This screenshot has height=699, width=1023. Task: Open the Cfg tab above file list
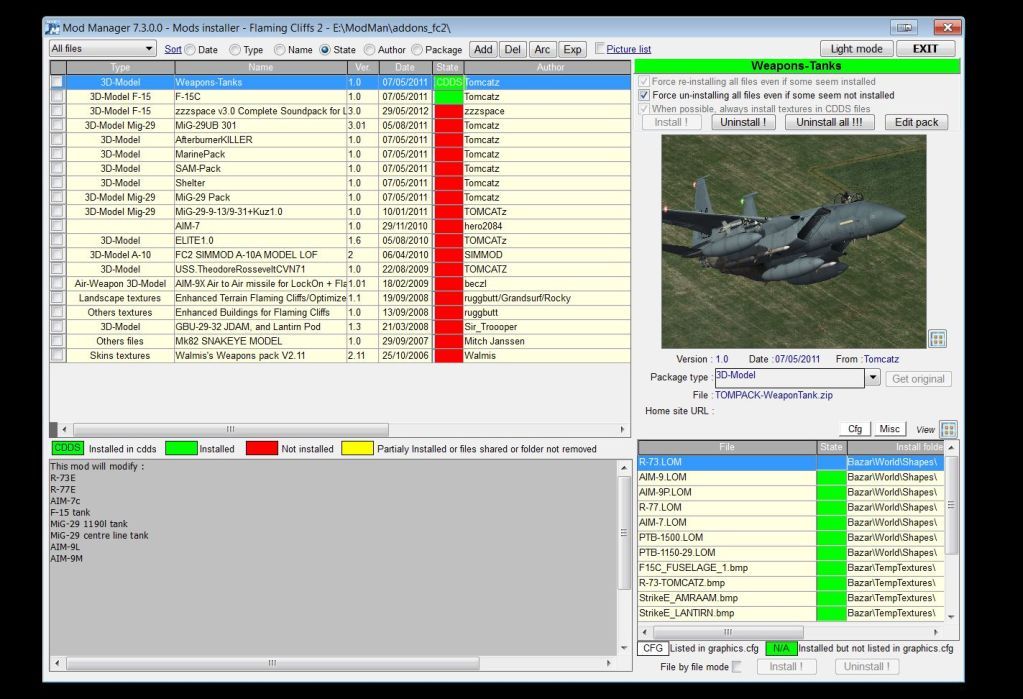(x=855, y=429)
